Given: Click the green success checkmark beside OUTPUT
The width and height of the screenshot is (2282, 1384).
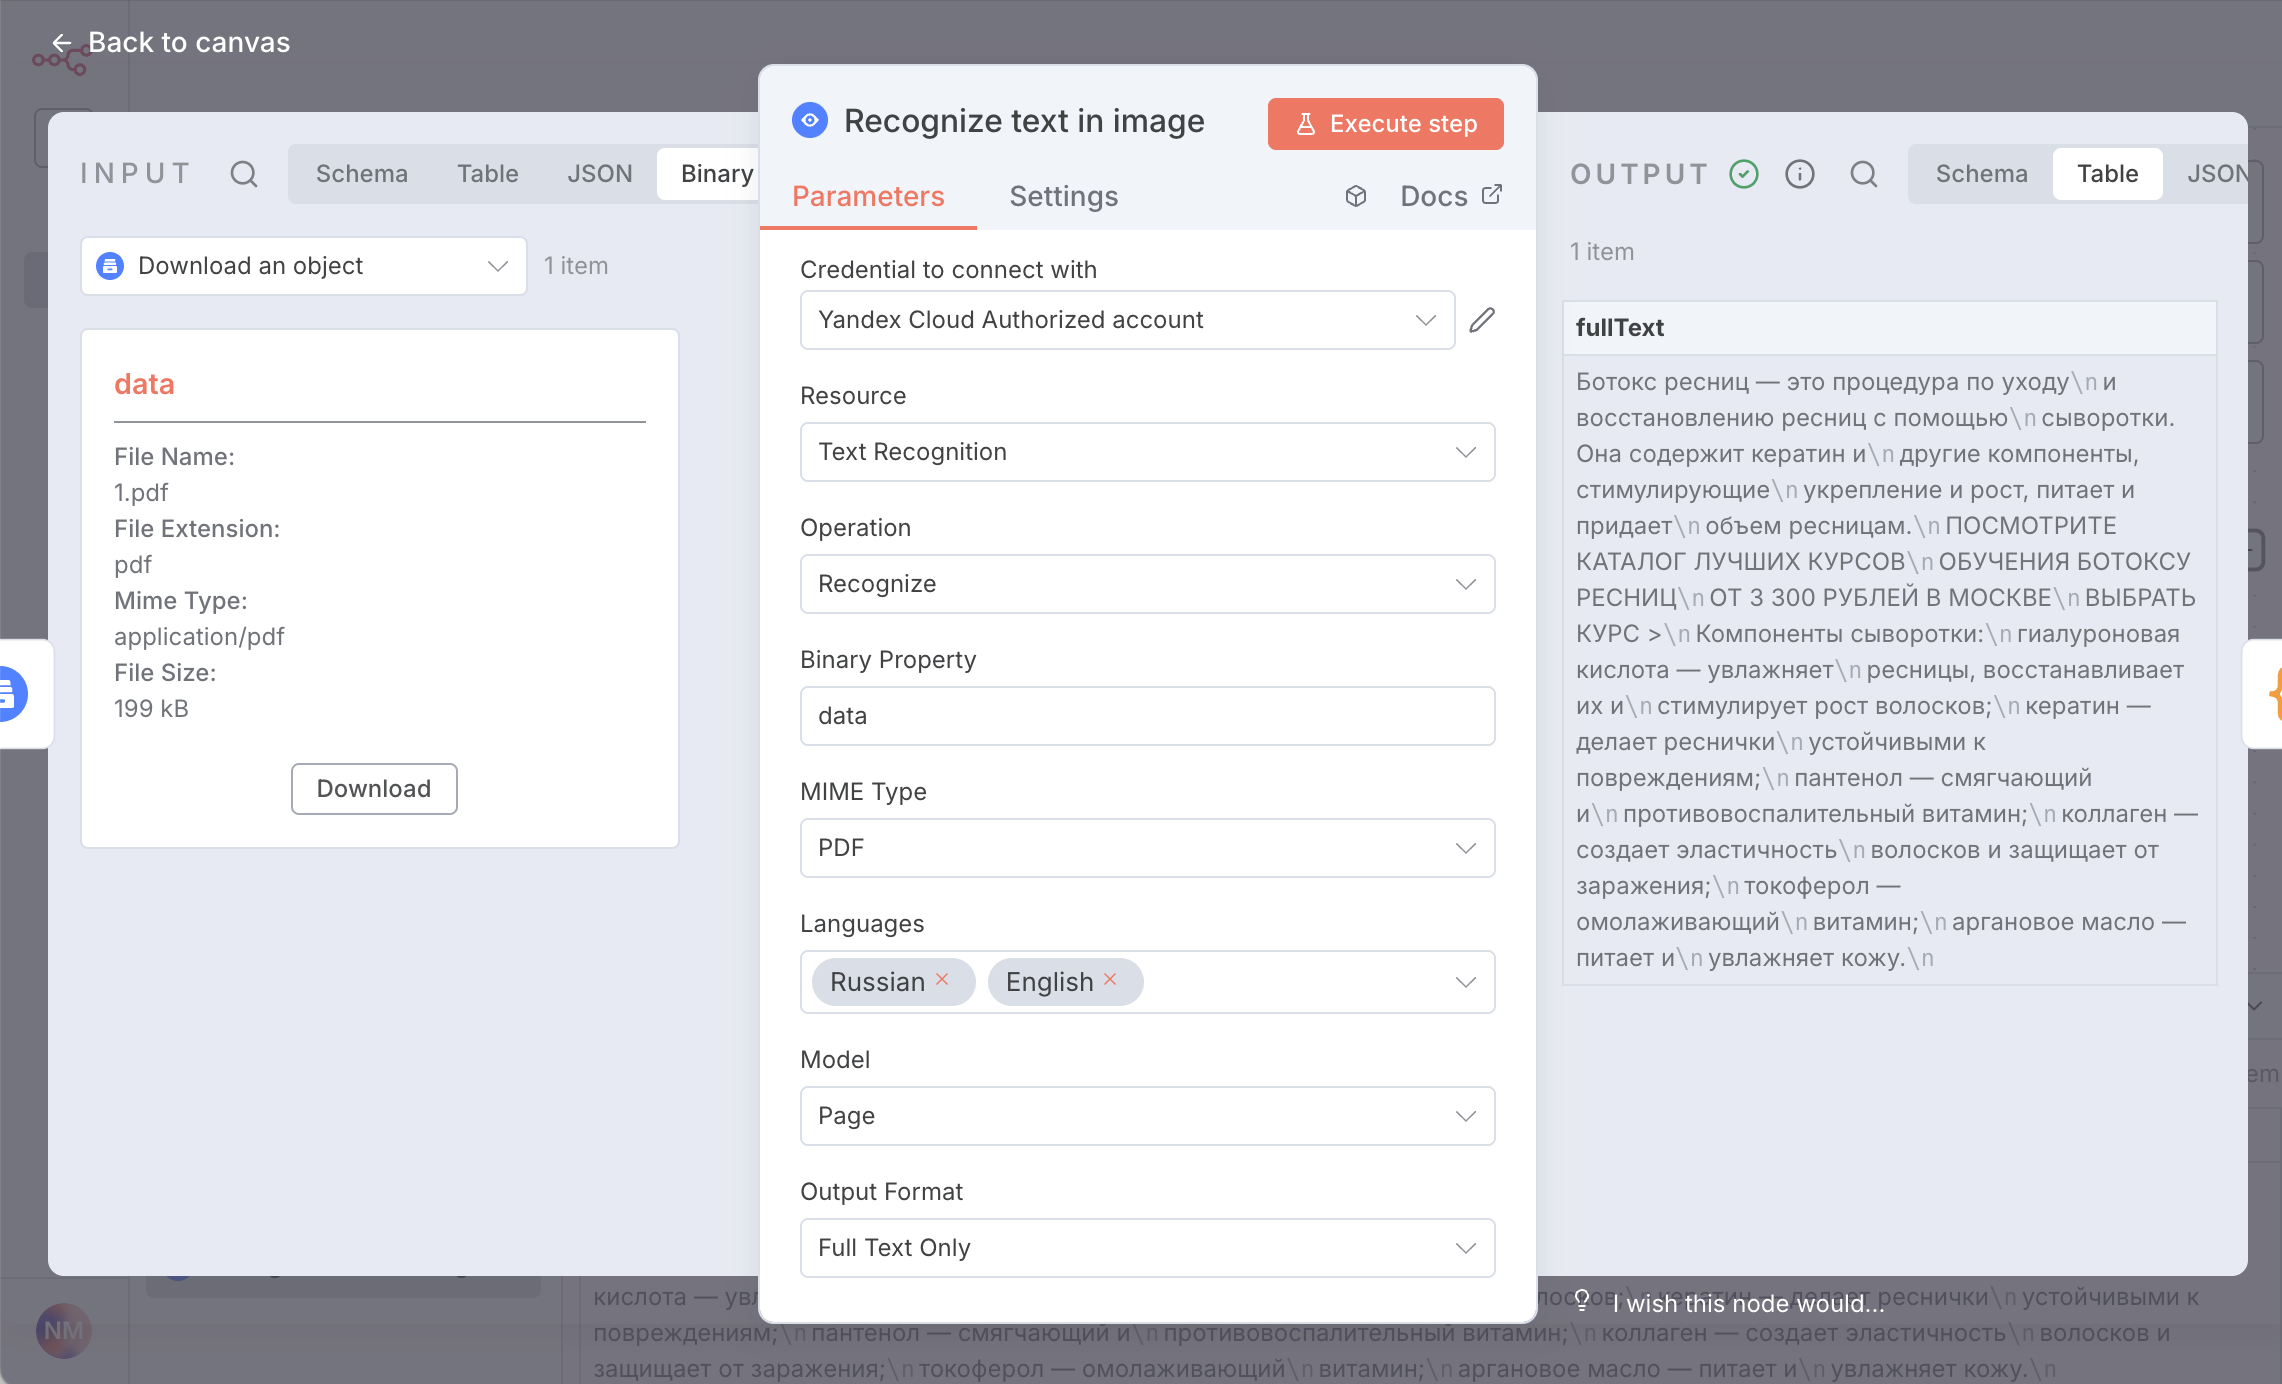Looking at the screenshot, I should click(x=1744, y=173).
